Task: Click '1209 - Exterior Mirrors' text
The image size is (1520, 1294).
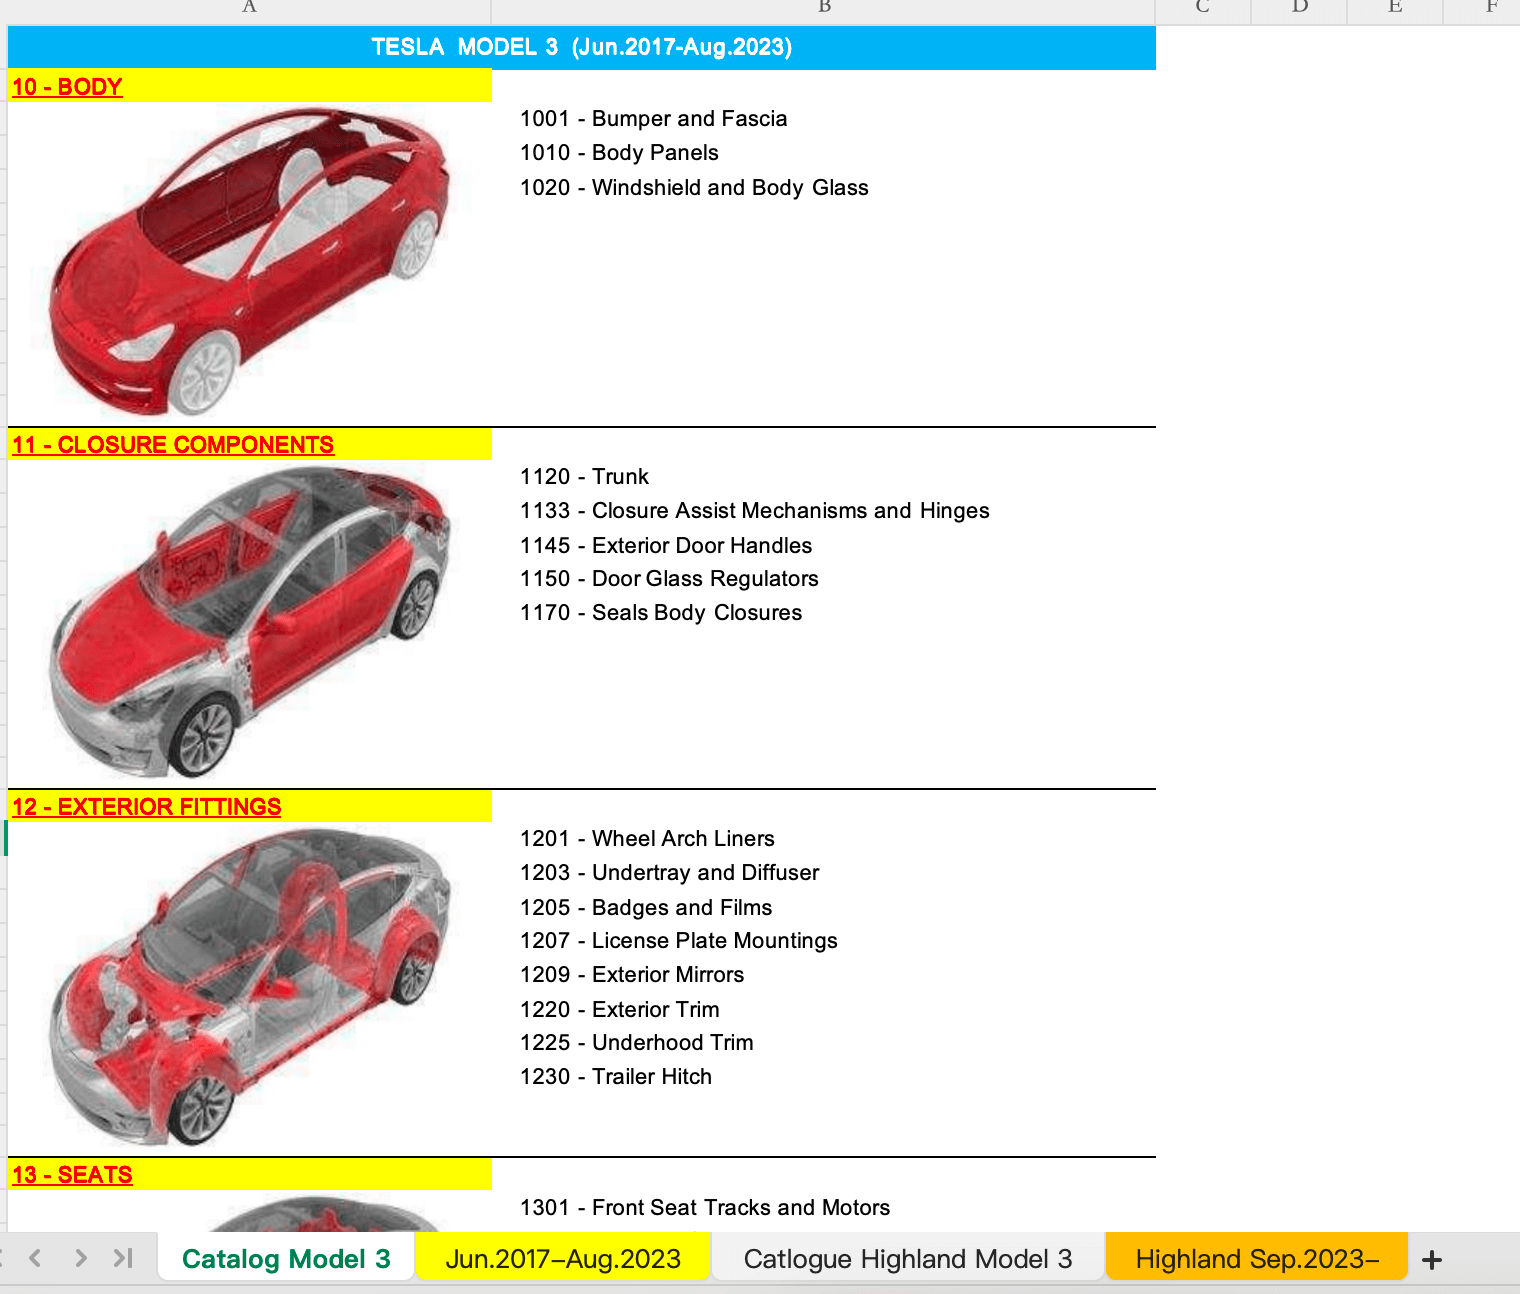Action: coord(632,975)
